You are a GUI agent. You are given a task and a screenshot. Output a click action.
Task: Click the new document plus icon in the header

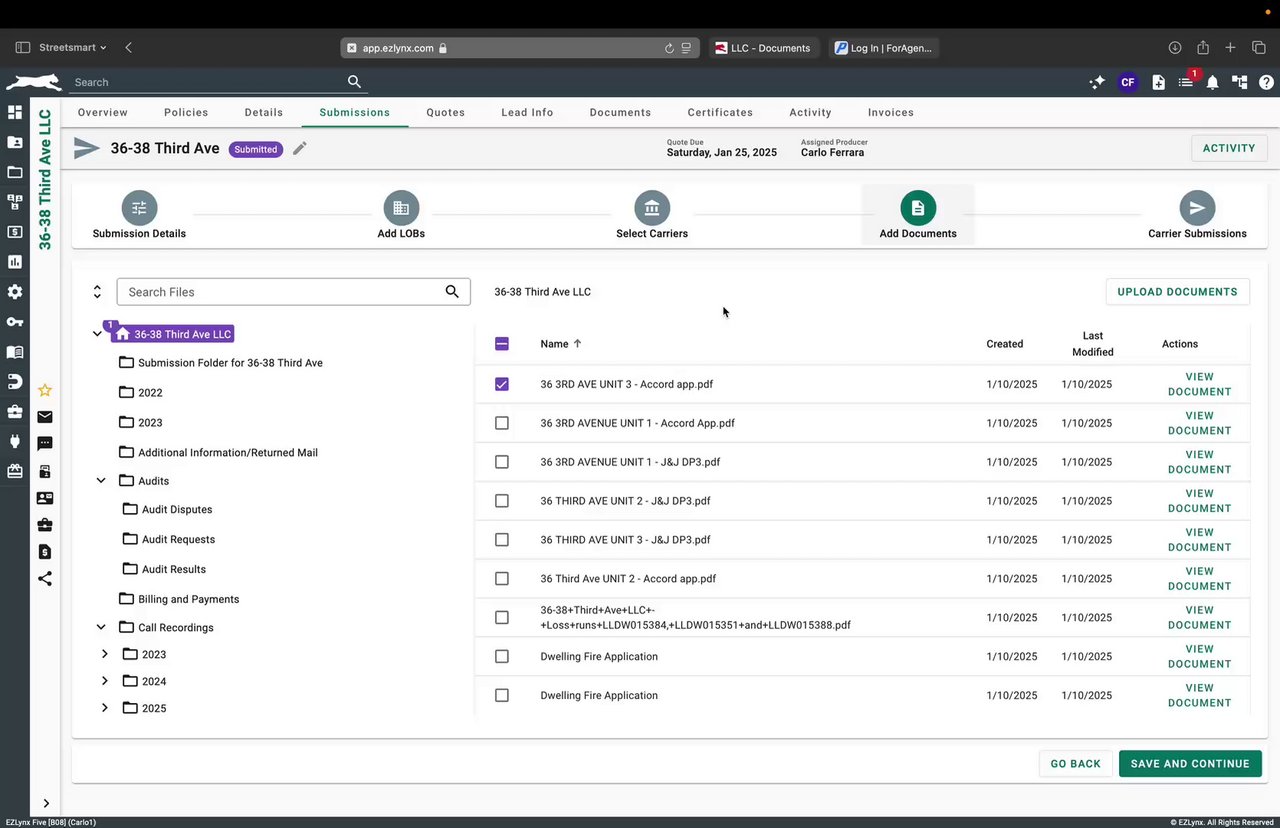pyautogui.click(x=1158, y=82)
